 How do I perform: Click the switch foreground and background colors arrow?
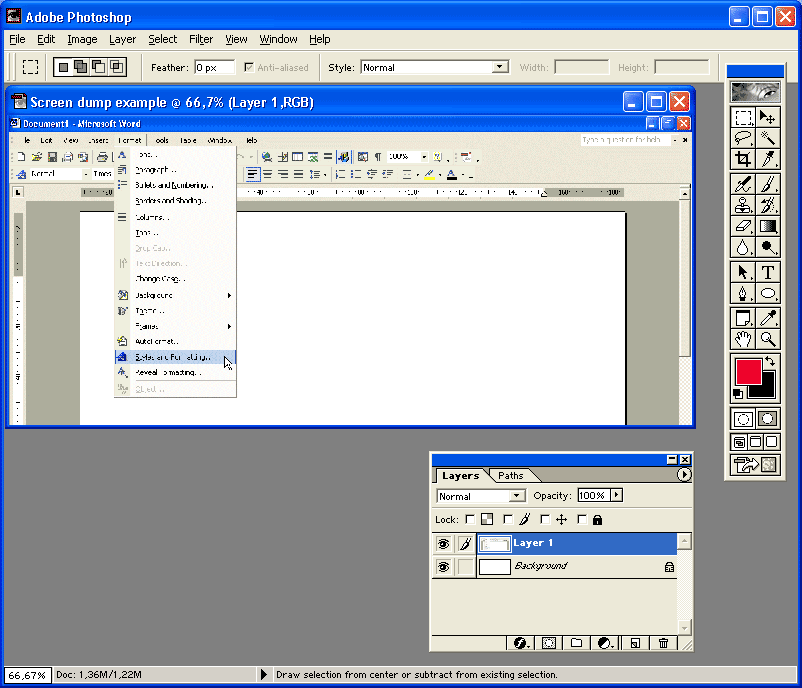pyautogui.click(x=770, y=361)
